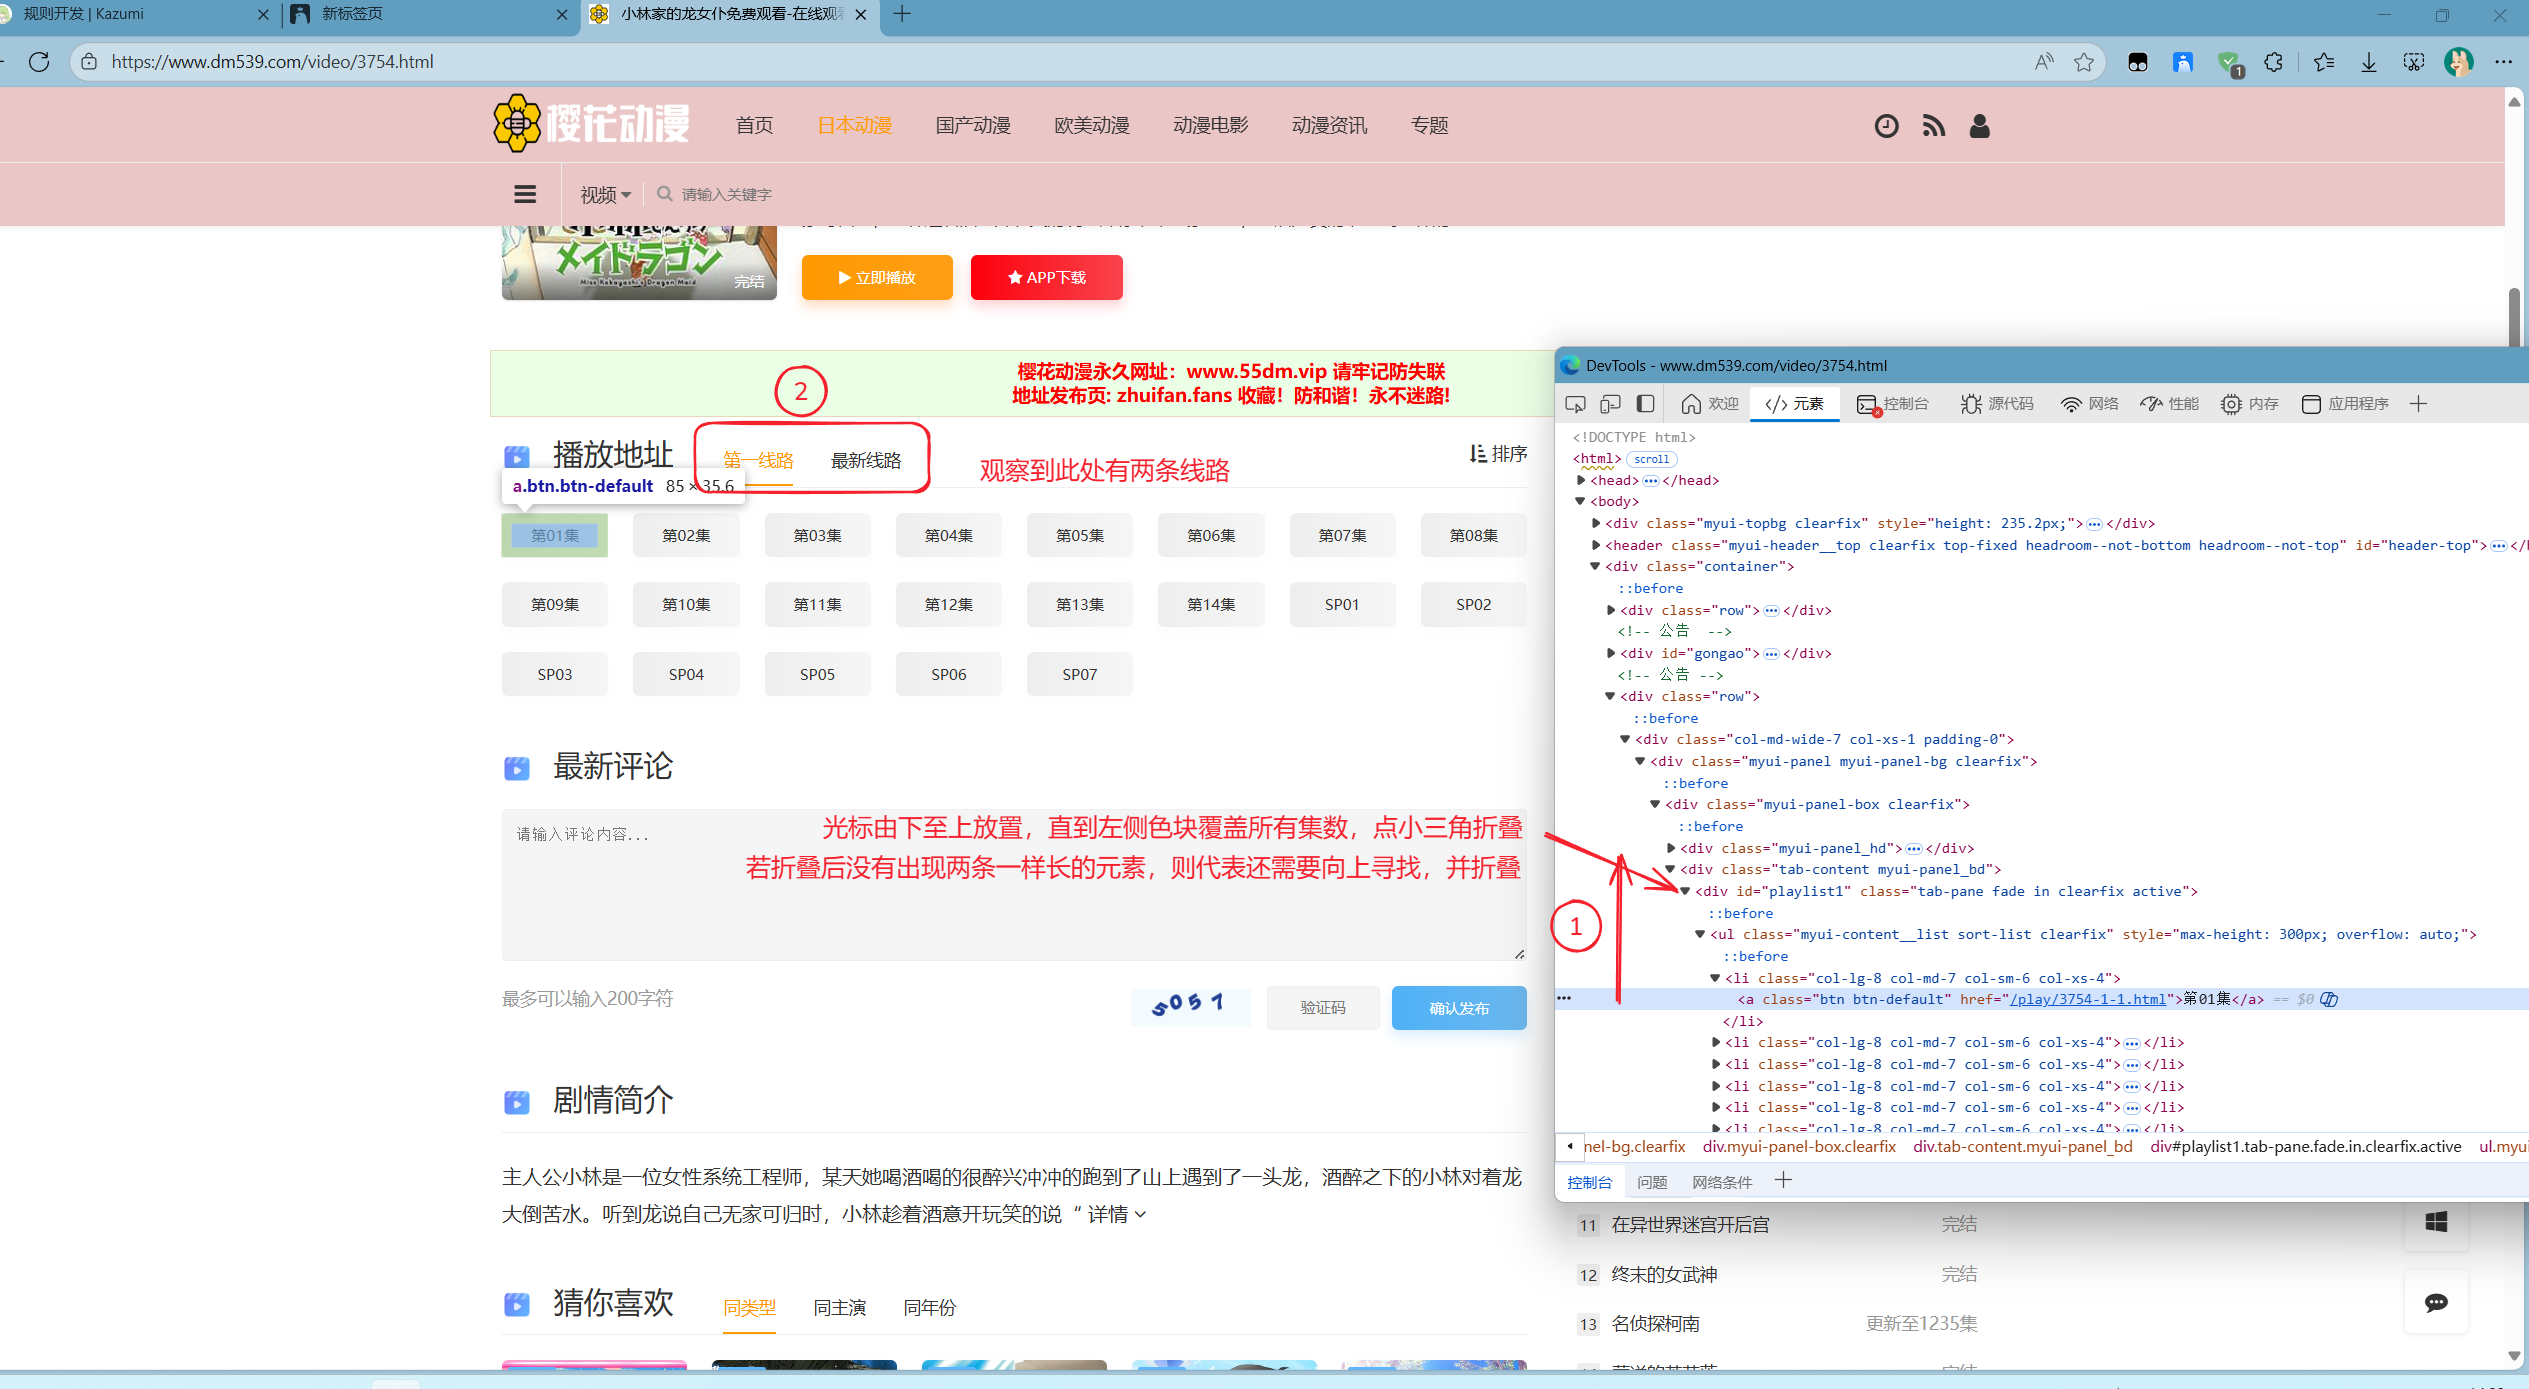2529x1389 pixels.
Task: Click the 立即播放 button
Action: 877,277
